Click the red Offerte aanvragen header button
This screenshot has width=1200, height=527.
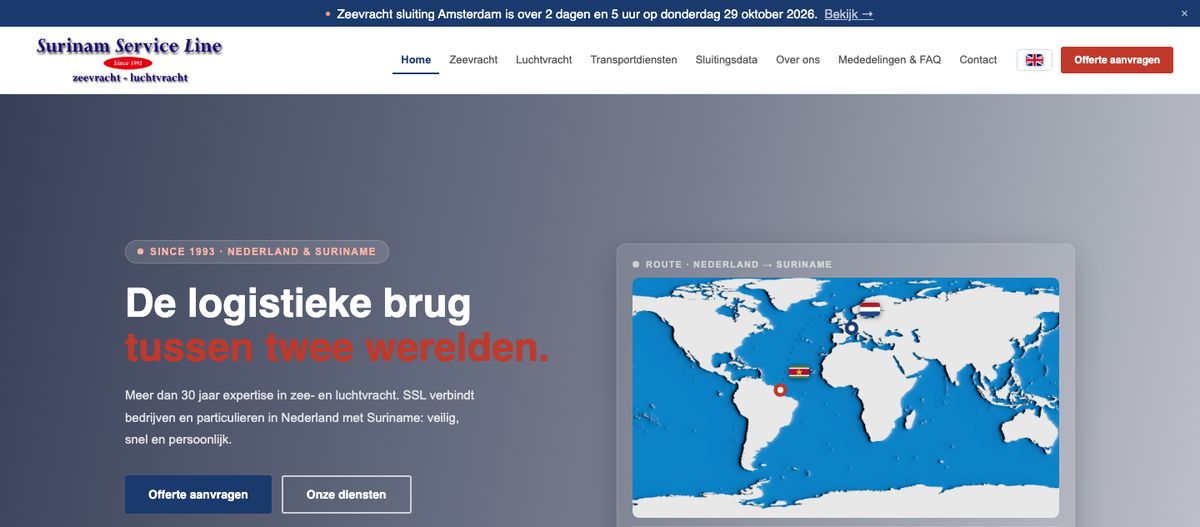point(1117,60)
